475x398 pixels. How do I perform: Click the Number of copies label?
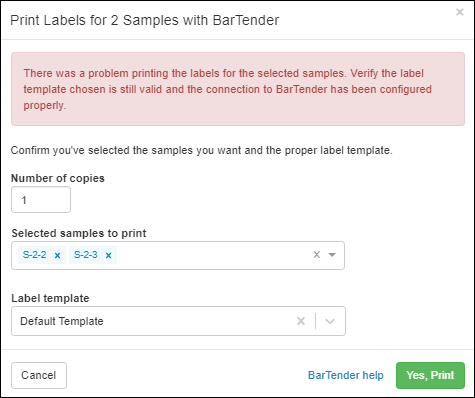58,178
